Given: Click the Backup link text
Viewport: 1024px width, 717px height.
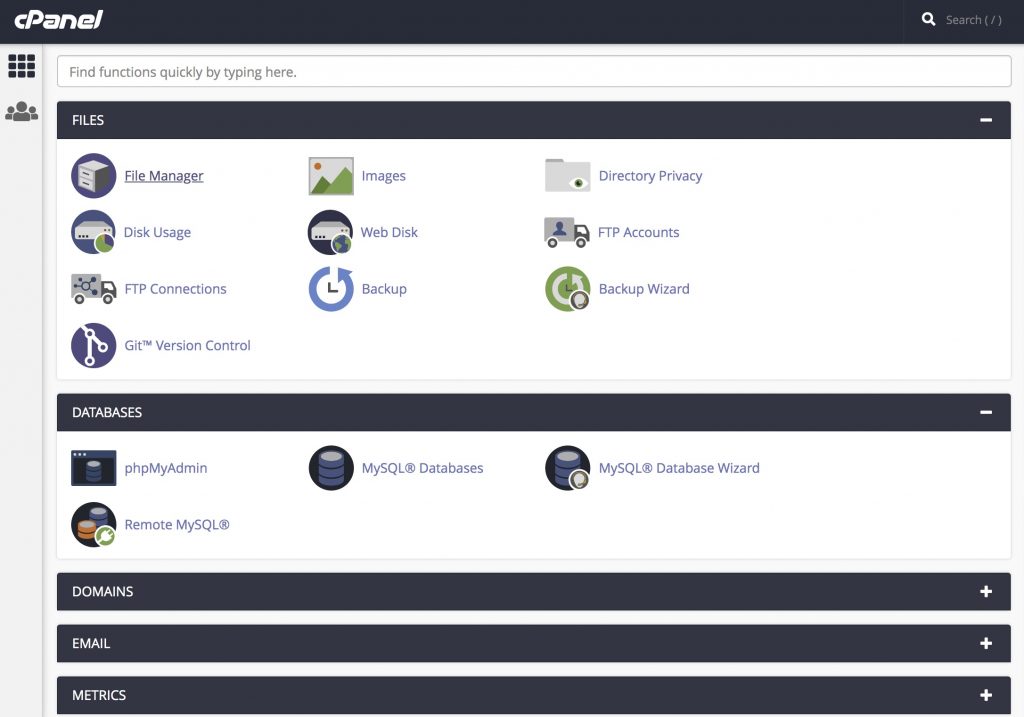Looking at the screenshot, I should click(384, 289).
